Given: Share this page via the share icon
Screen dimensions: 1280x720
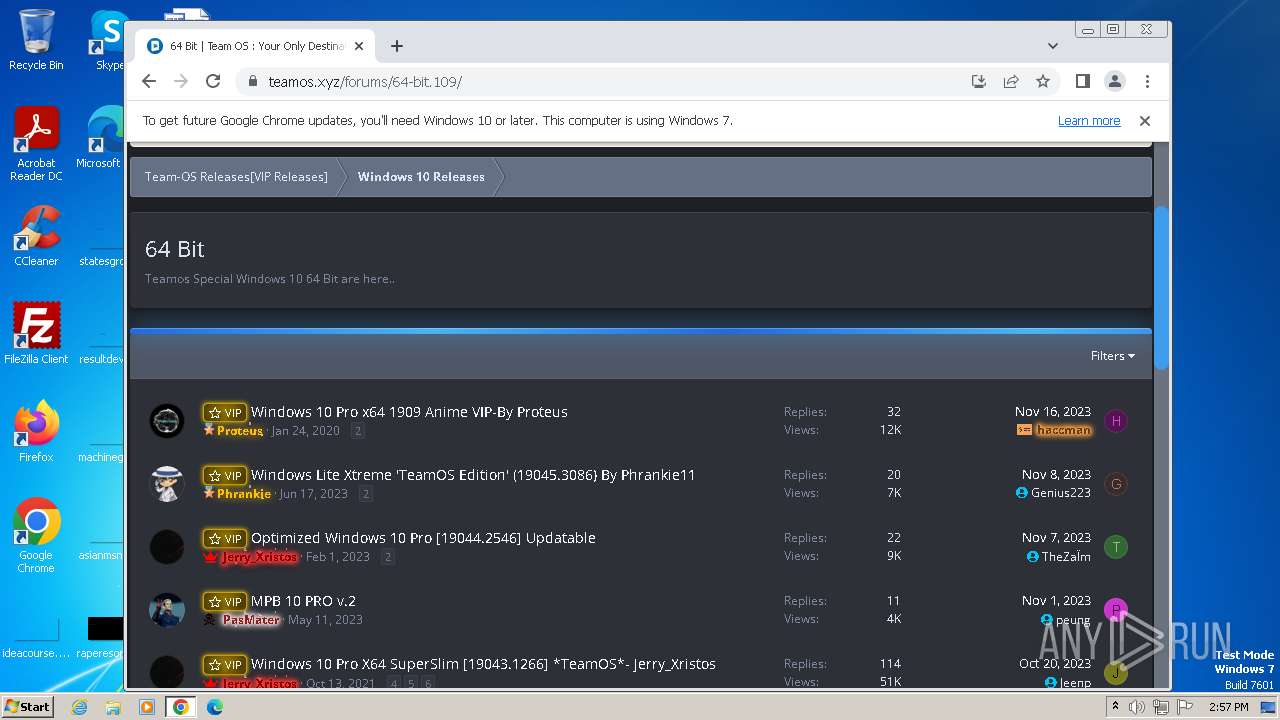Looking at the screenshot, I should (x=1011, y=81).
